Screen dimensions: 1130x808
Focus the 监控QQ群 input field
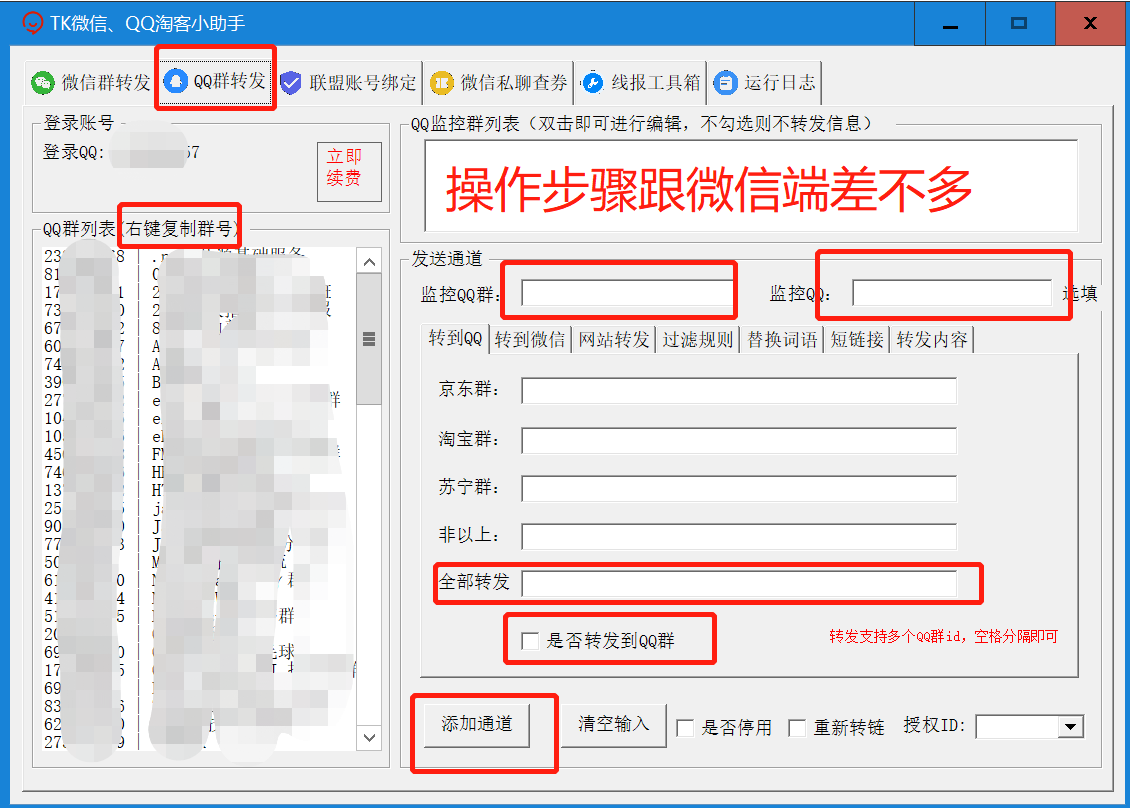pyautogui.click(x=626, y=293)
